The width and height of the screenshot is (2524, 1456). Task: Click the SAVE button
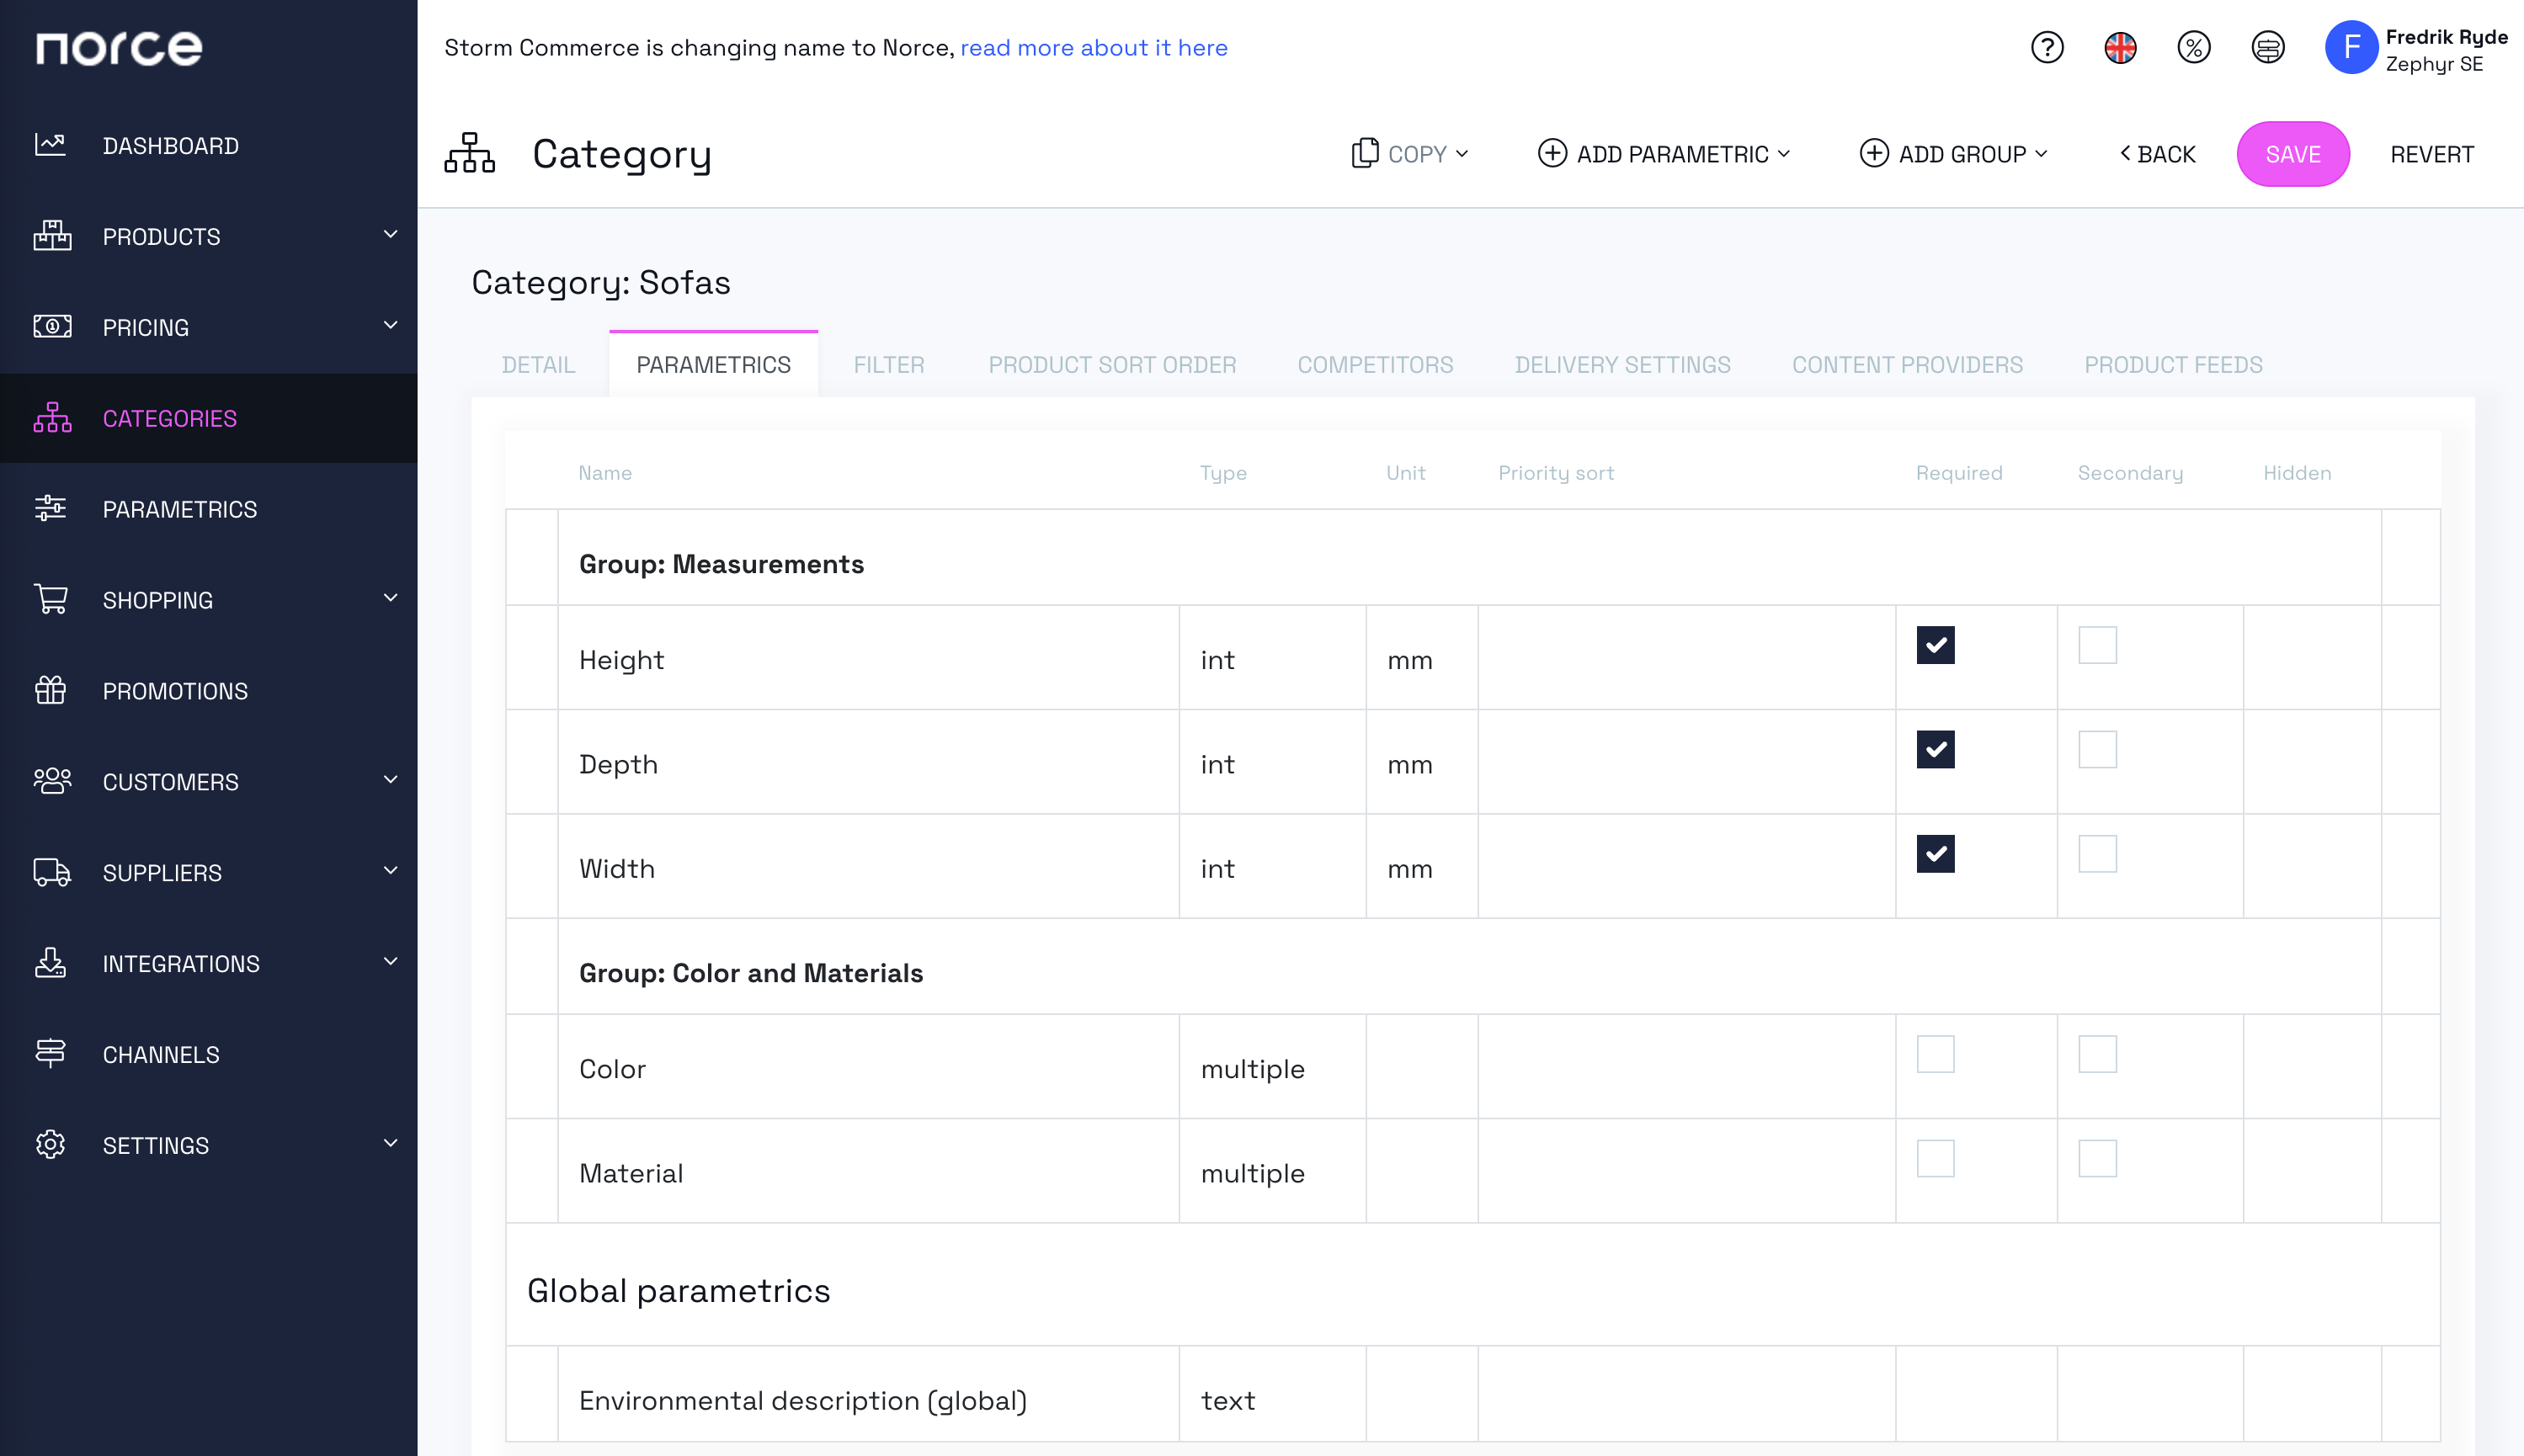tap(2293, 154)
